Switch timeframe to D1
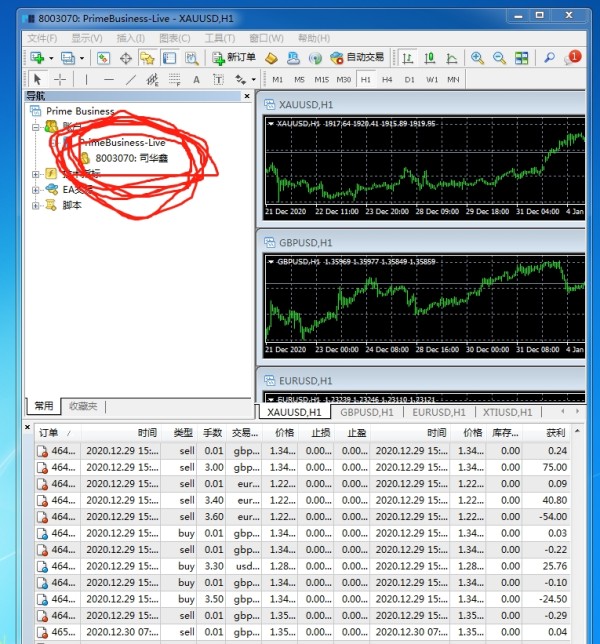This screenshot has width=600, height=644. point(409,80)
